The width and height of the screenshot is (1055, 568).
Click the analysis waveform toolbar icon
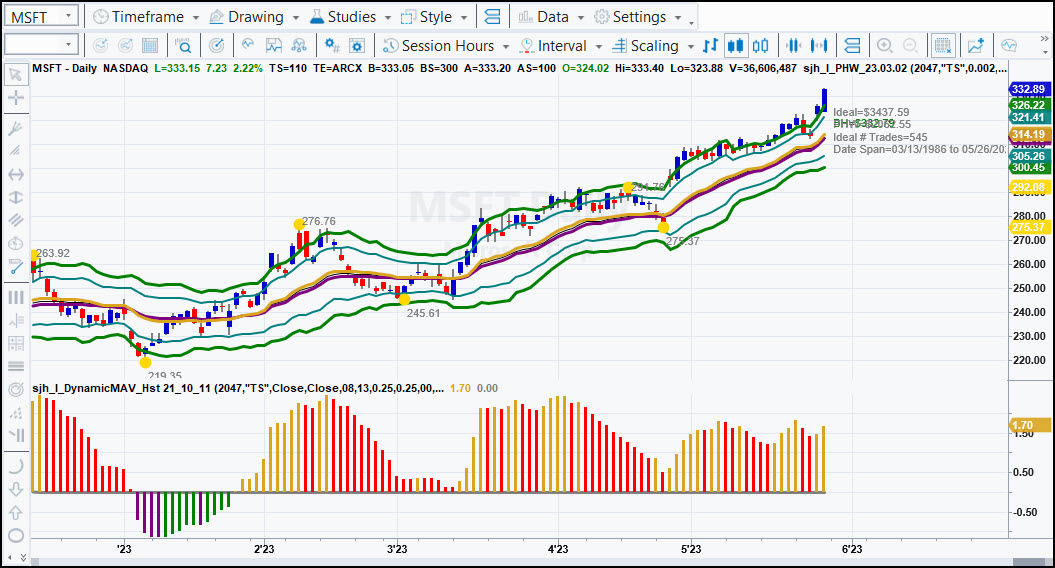pos(248,45)
